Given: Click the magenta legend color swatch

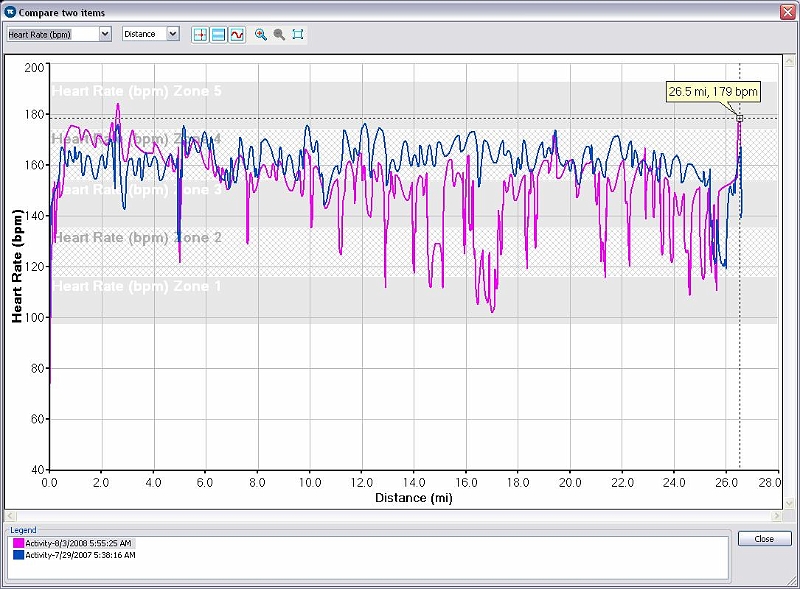Looking at the screenshot, I should [18, 543].
